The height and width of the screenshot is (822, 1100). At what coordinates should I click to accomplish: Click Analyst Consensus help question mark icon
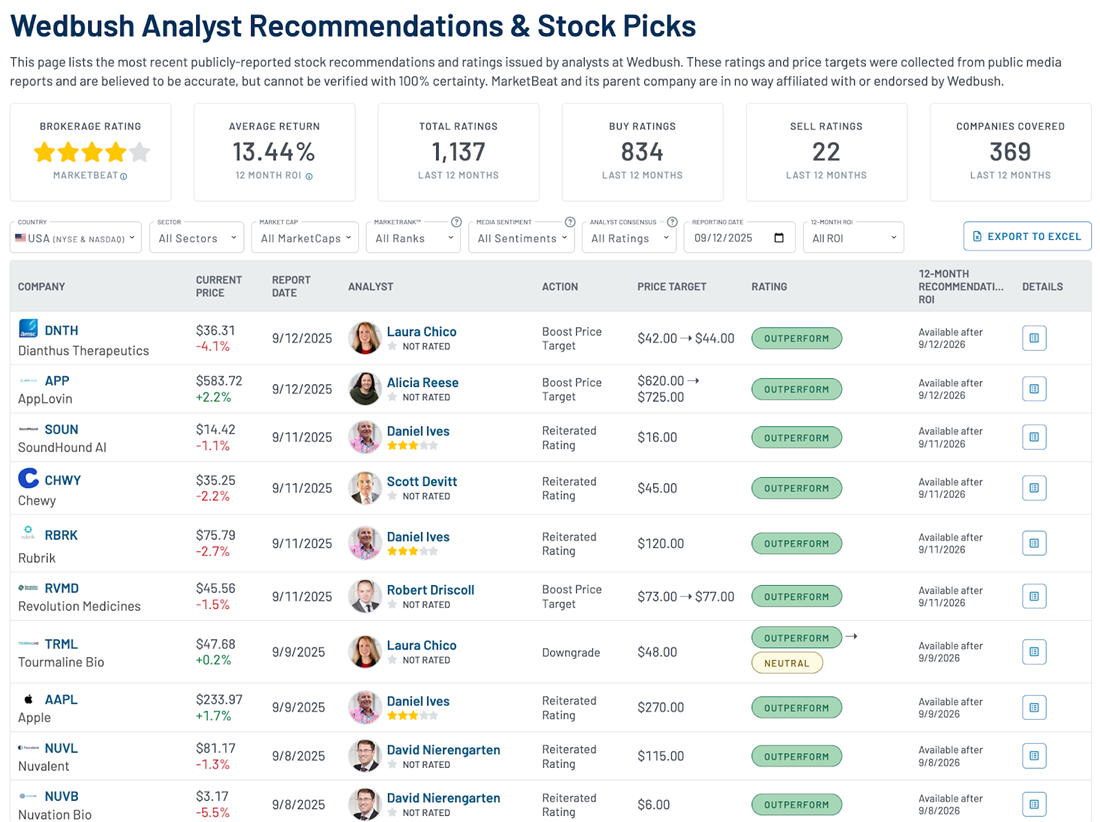(673, 222)
